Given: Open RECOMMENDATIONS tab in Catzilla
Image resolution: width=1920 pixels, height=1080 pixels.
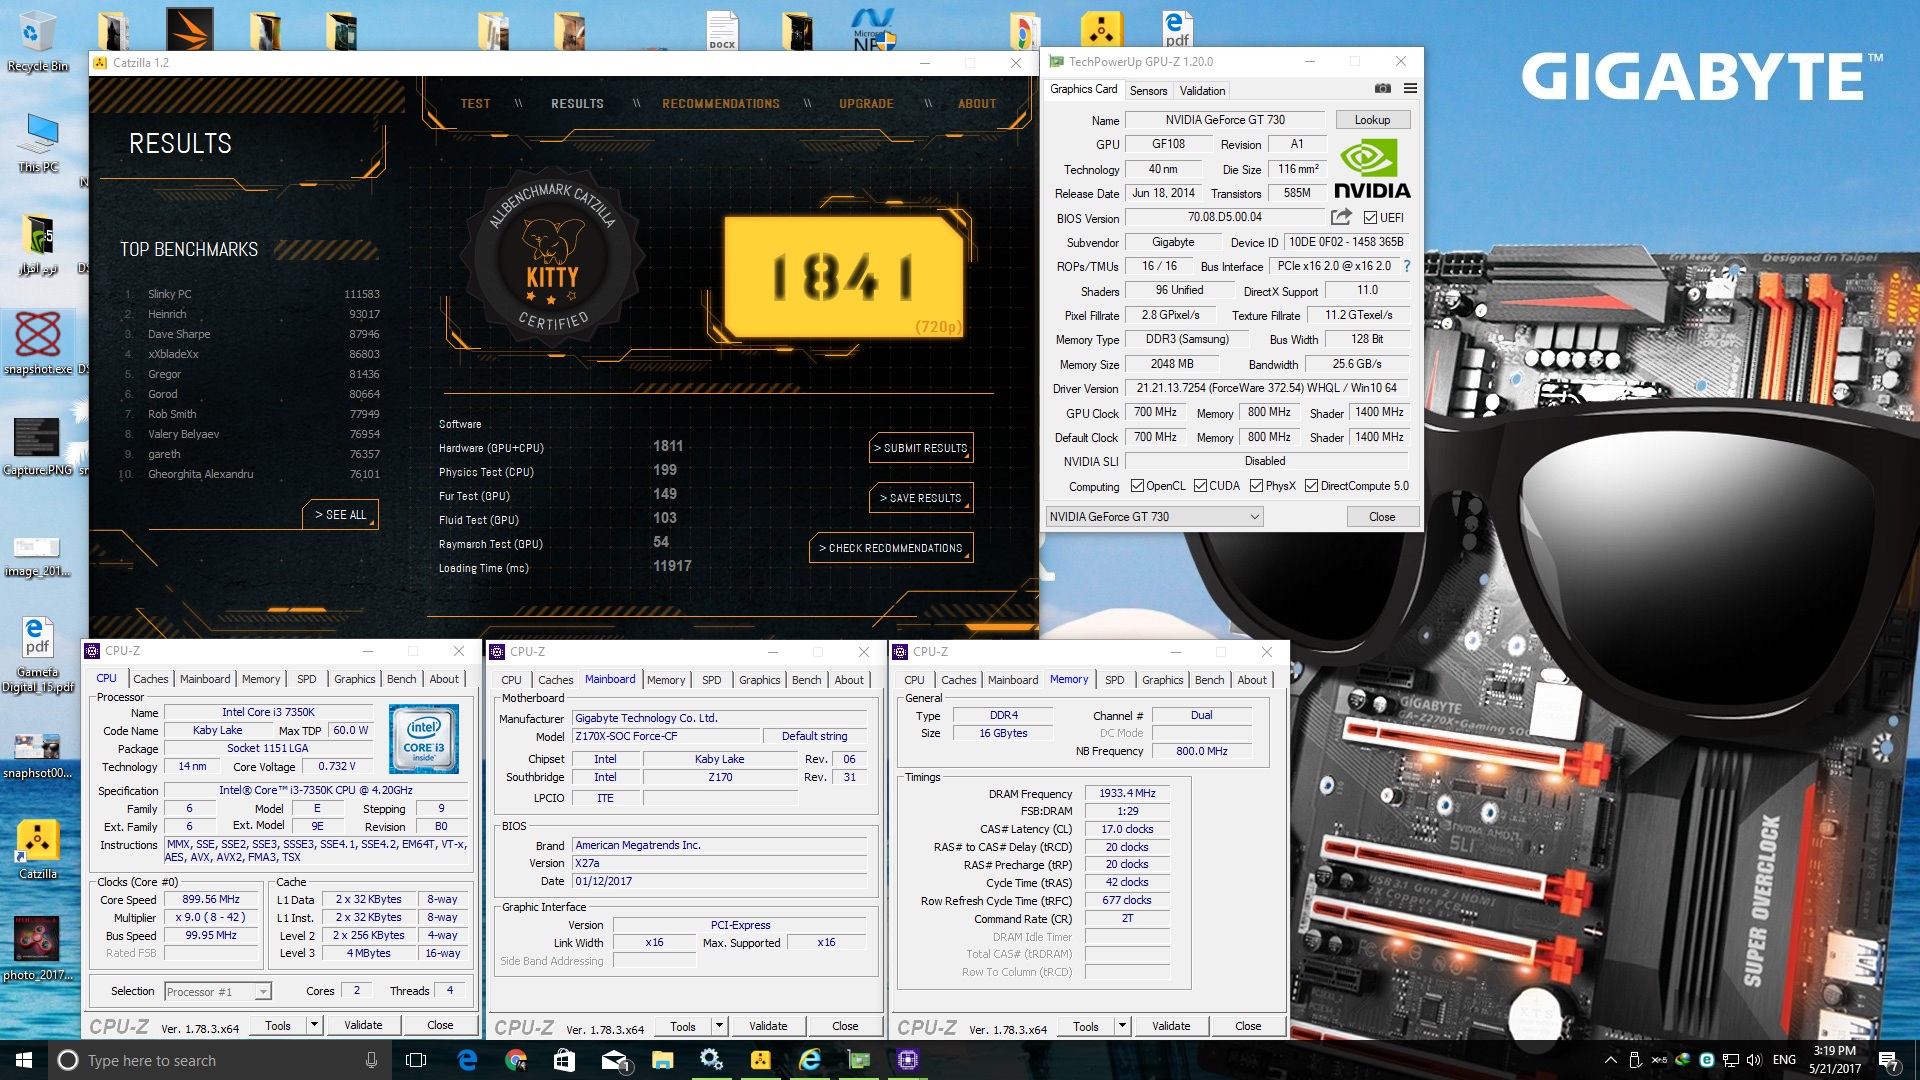Looking at the screenshot, I should (721, 104).
